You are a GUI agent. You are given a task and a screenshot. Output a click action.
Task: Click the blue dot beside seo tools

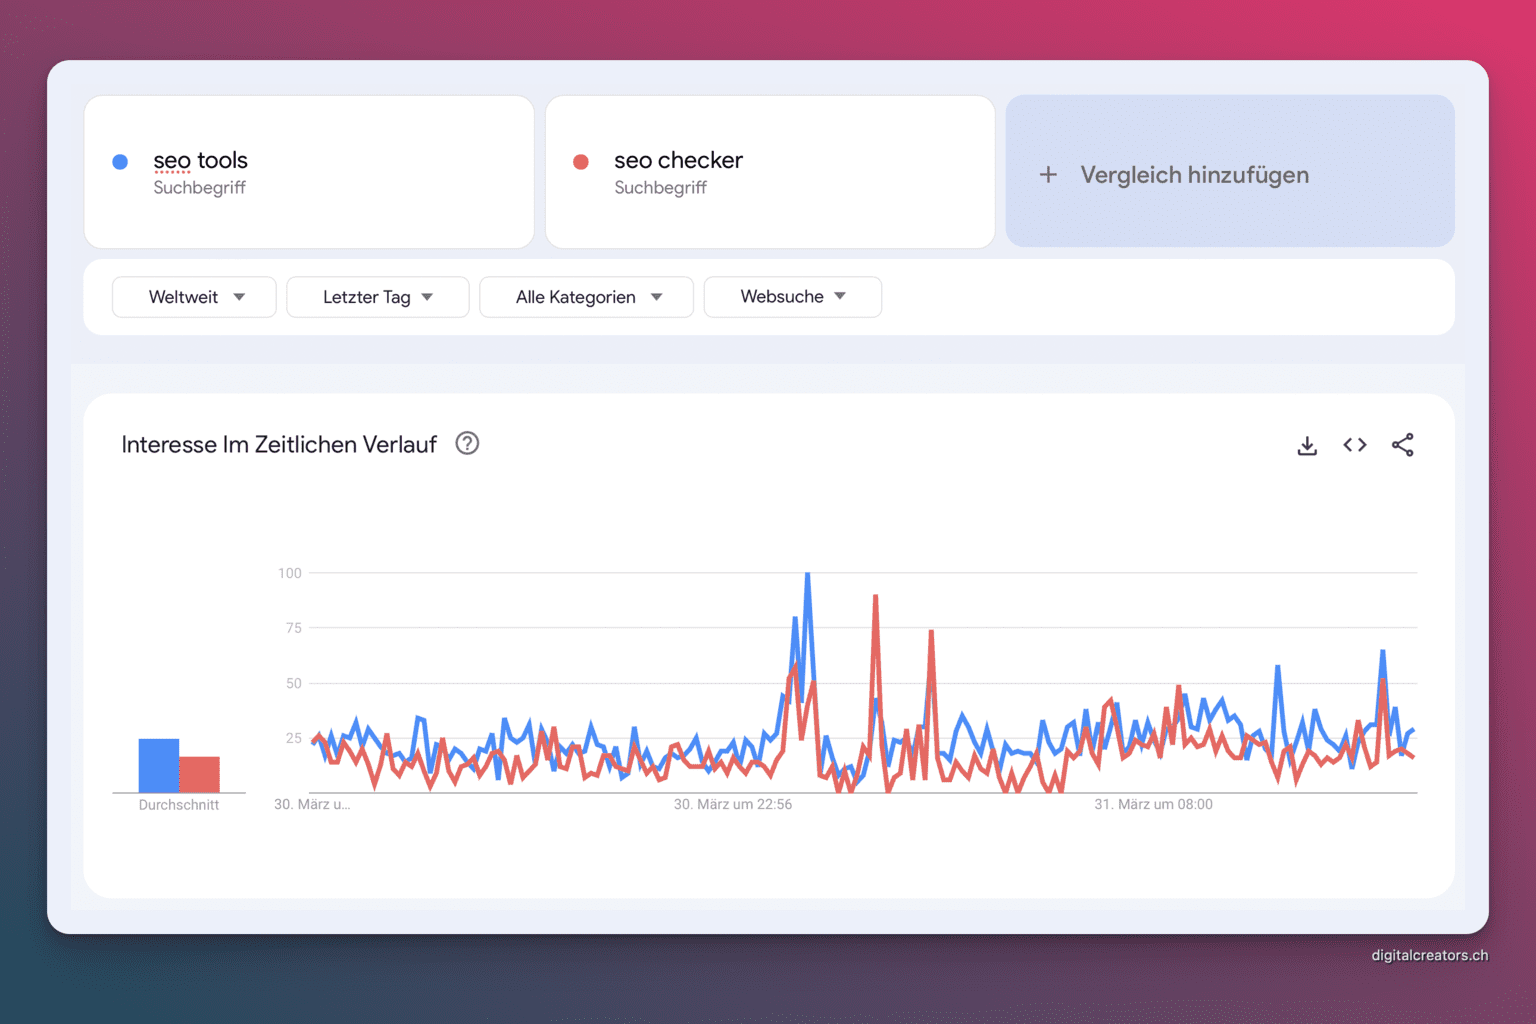[x=120, y=162]
